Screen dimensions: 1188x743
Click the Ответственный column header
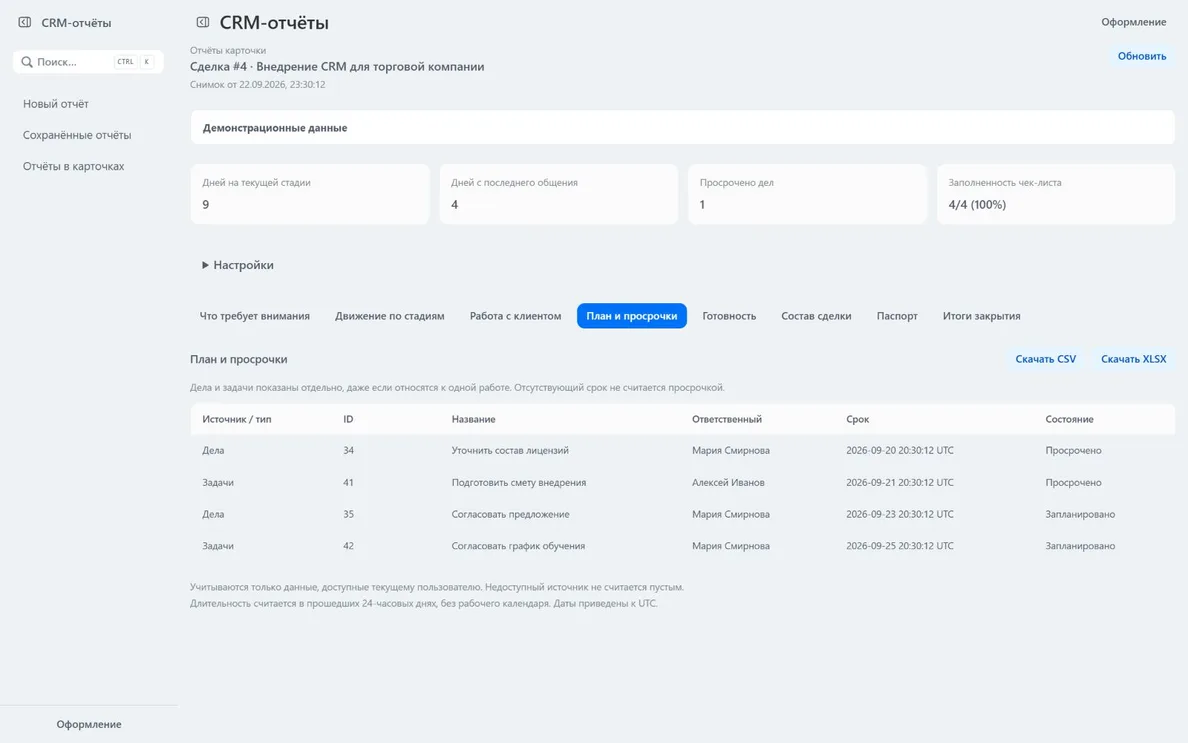[x=727, y=419]
